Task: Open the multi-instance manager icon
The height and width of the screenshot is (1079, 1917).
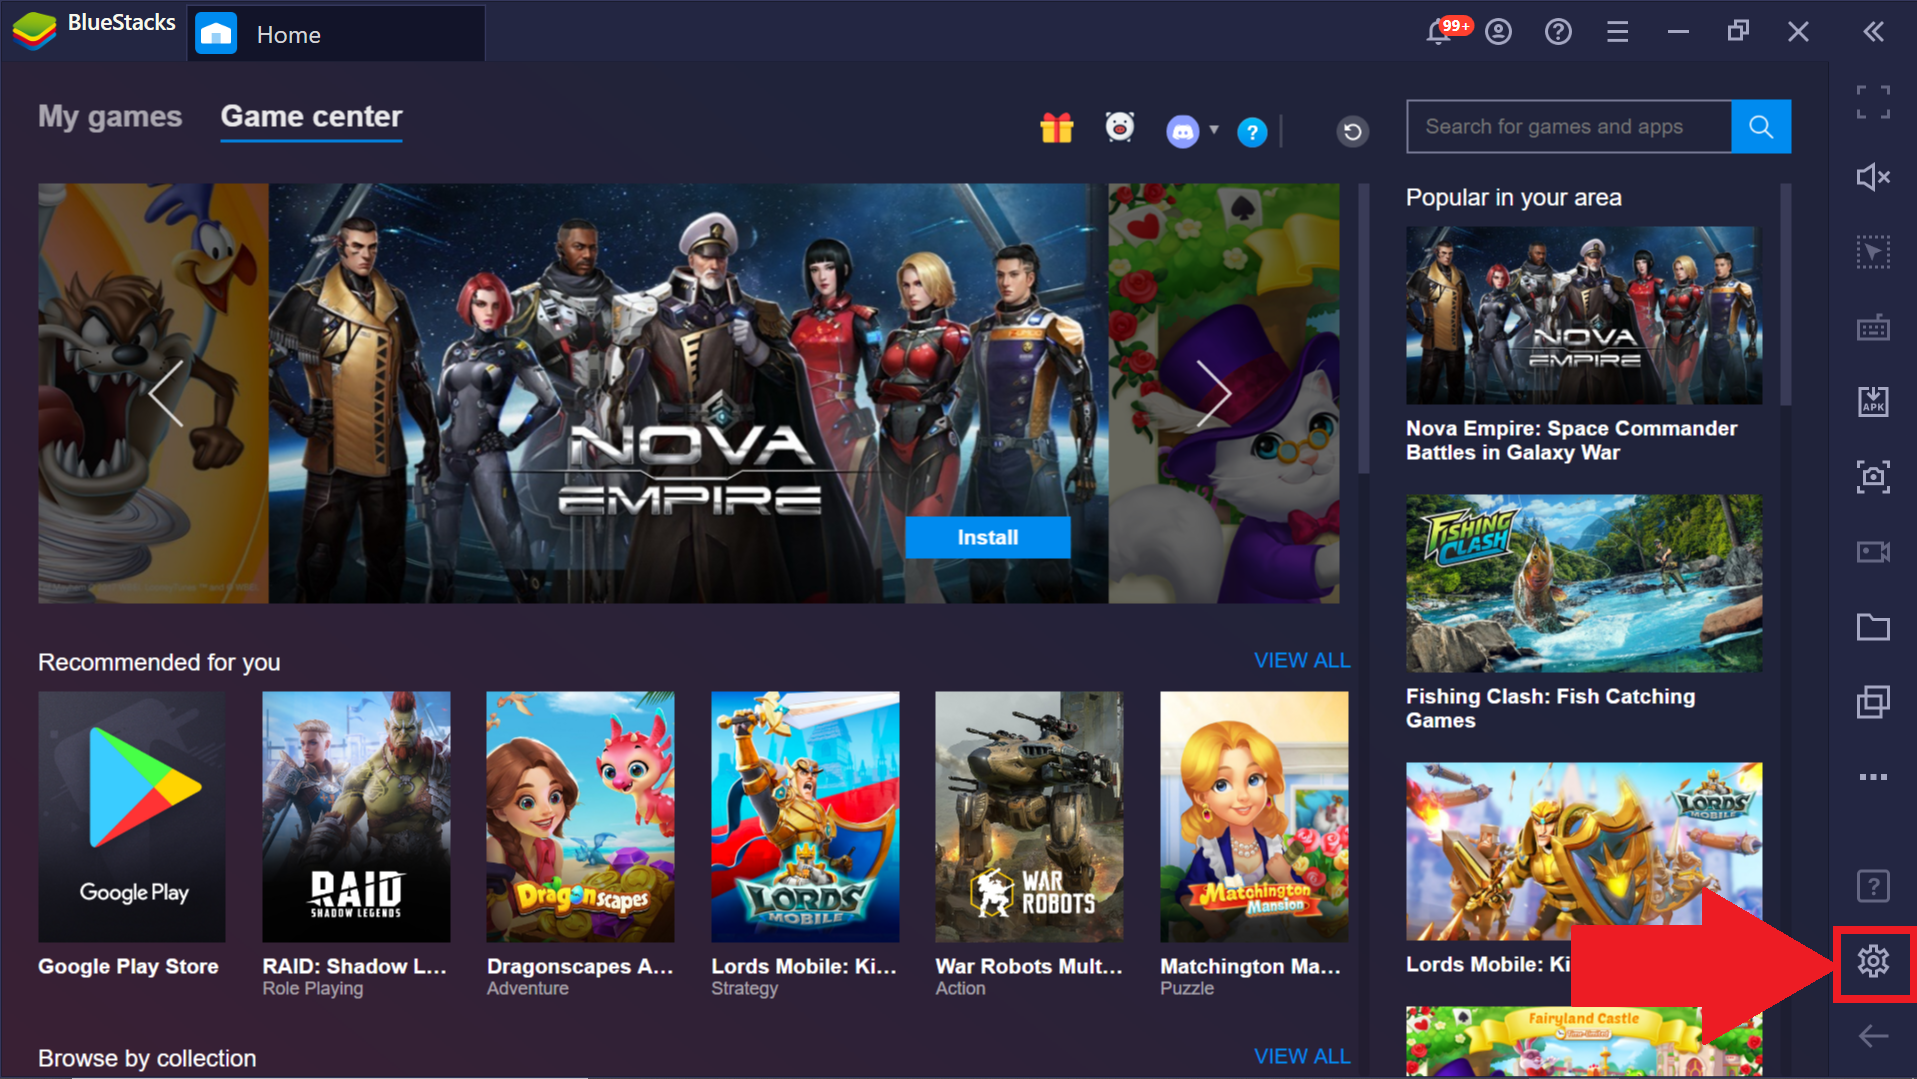Action: click(x=1873, y=702)
